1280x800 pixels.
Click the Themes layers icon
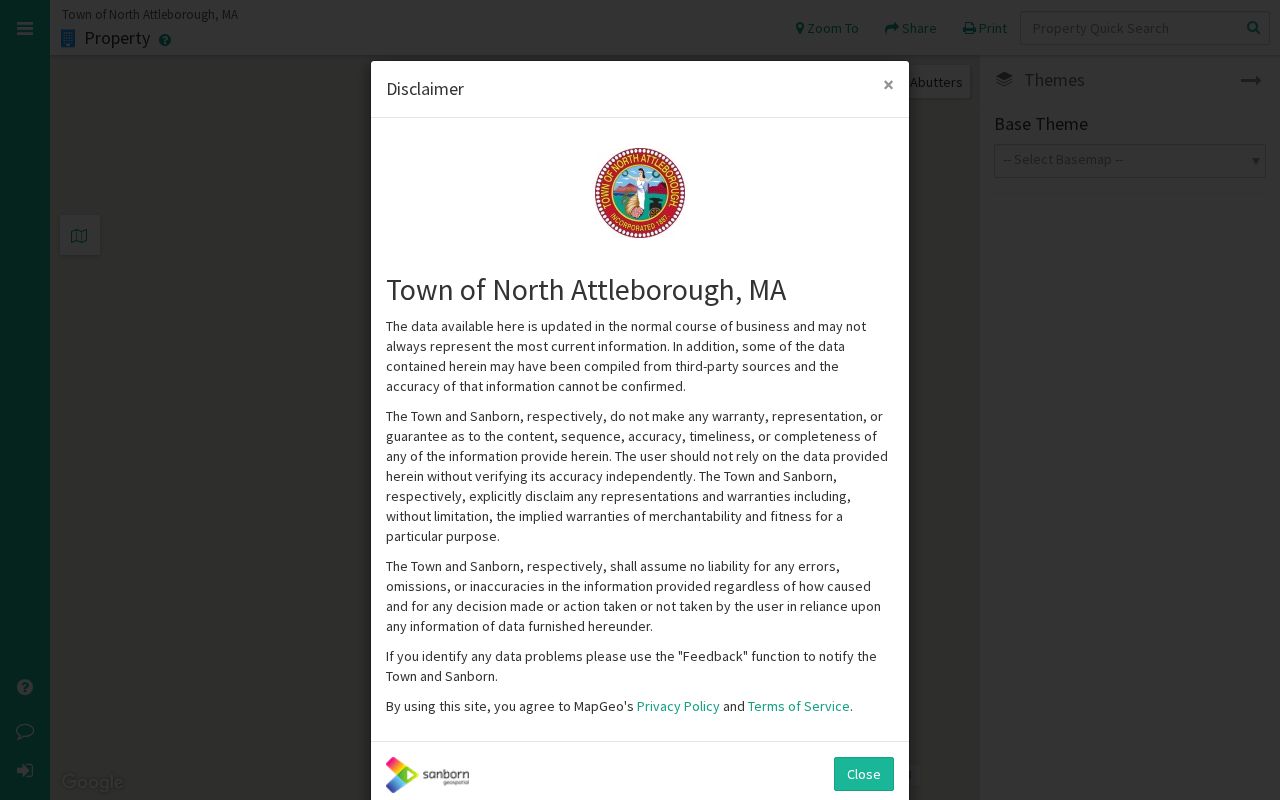click(1004, 80)
